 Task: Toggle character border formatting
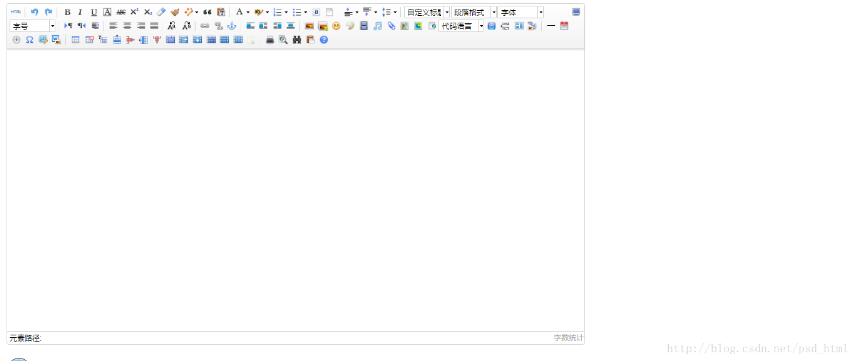[x=107, y=12]
